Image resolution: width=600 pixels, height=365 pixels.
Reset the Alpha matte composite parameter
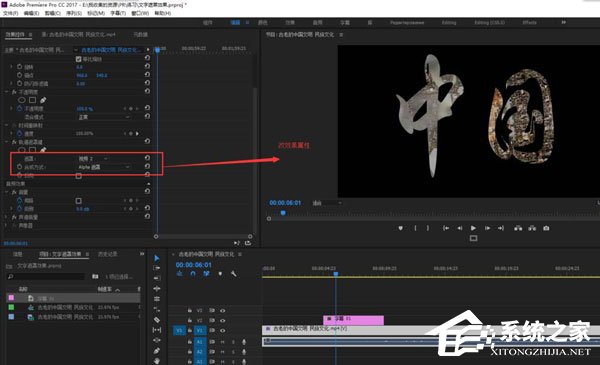147,166
